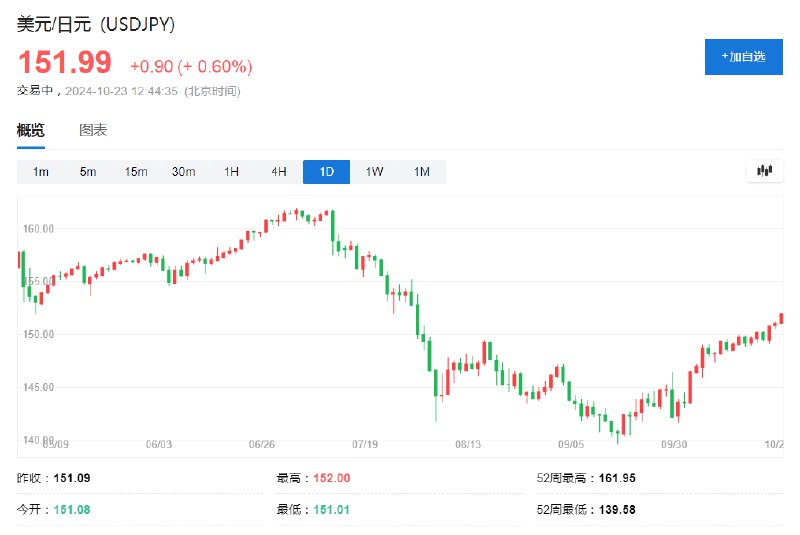Select the 5m timeframe
This screenshot has height=535, width=800.
[88, 172]
